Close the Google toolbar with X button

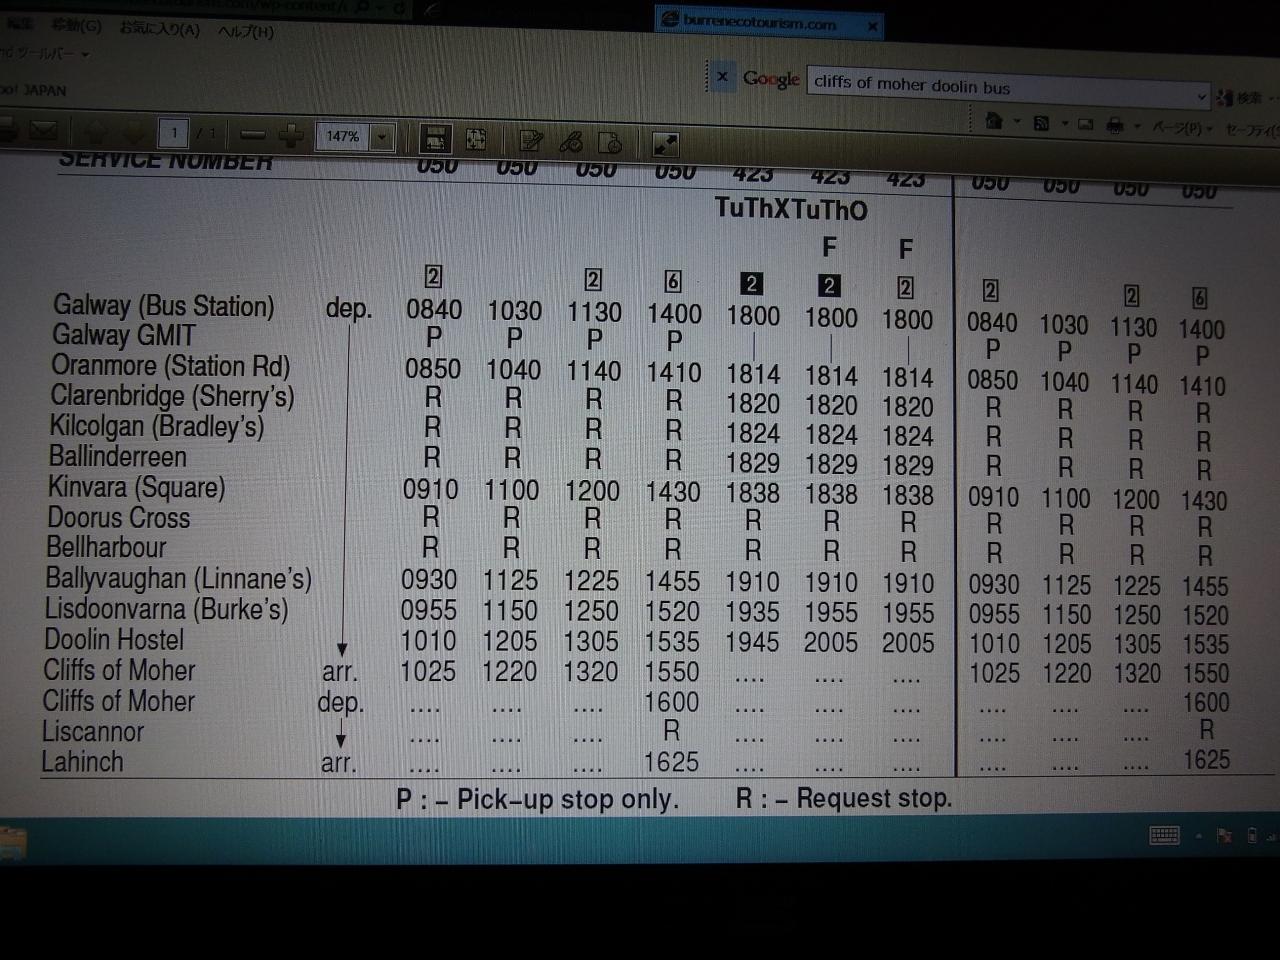tap(722, 77)
